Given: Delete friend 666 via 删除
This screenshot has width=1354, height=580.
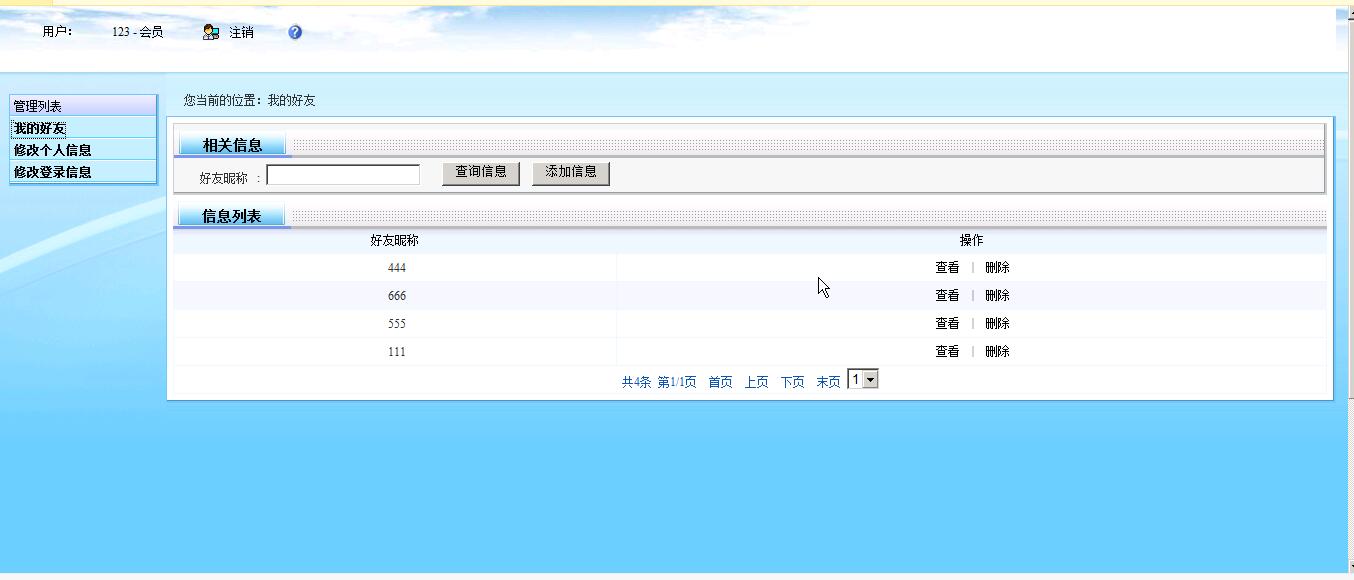Looking at the screenshot, I should [x=997, y=296].
